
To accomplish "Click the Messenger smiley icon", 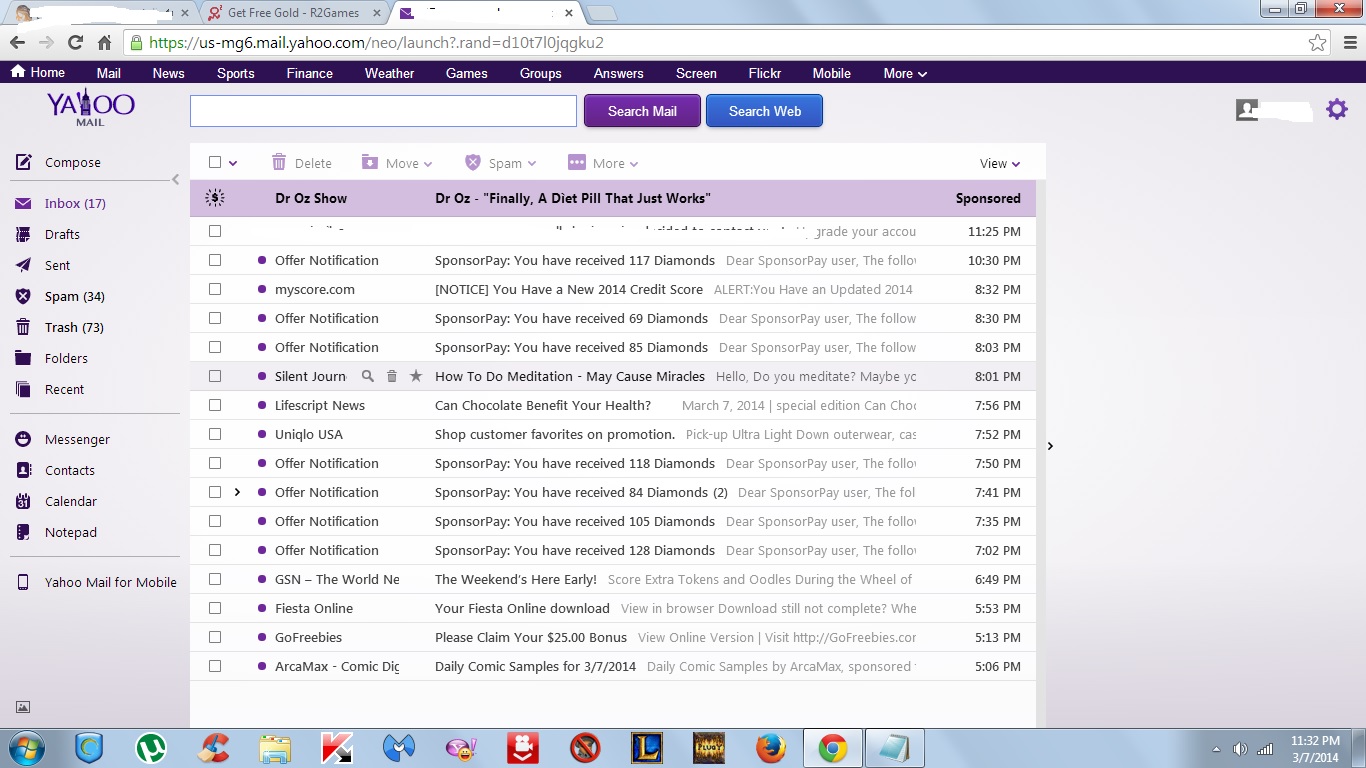I will tap(24, 439).
